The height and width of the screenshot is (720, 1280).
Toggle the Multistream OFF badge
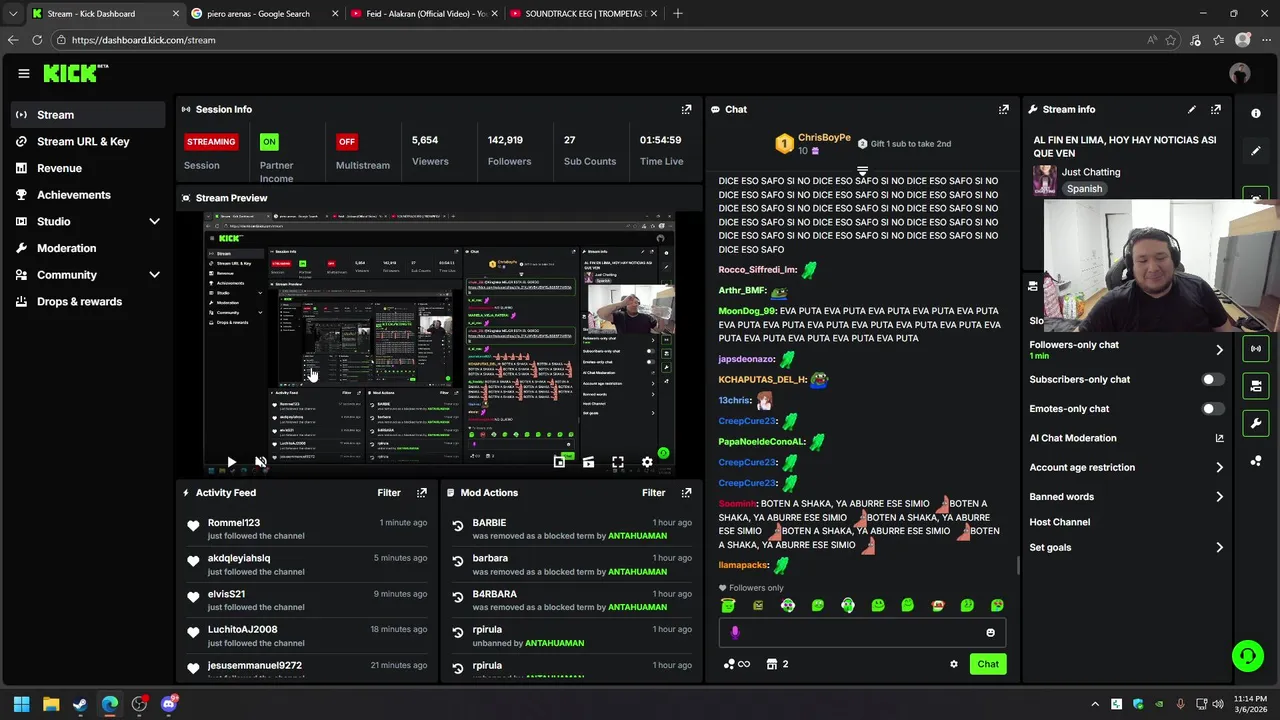click(x=346, y=142)
